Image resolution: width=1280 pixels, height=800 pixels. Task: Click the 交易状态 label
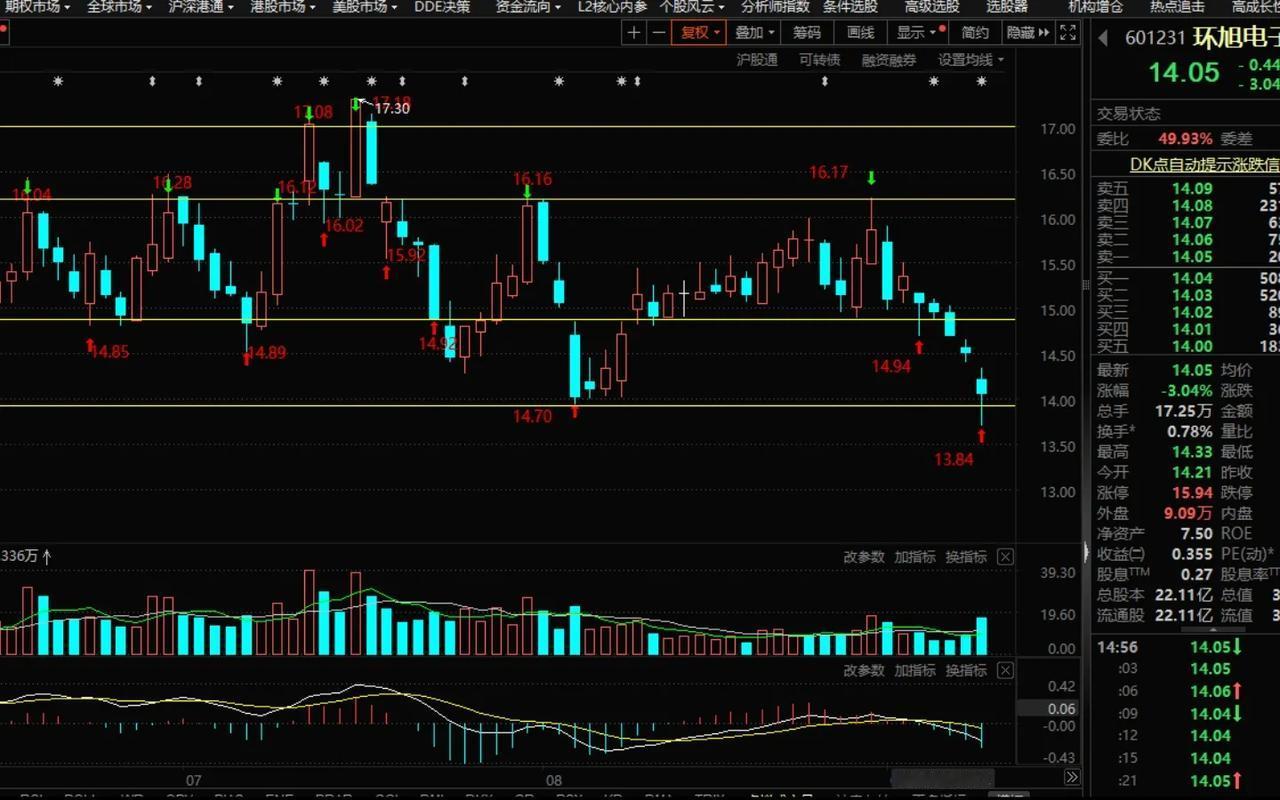[1129, 114]
